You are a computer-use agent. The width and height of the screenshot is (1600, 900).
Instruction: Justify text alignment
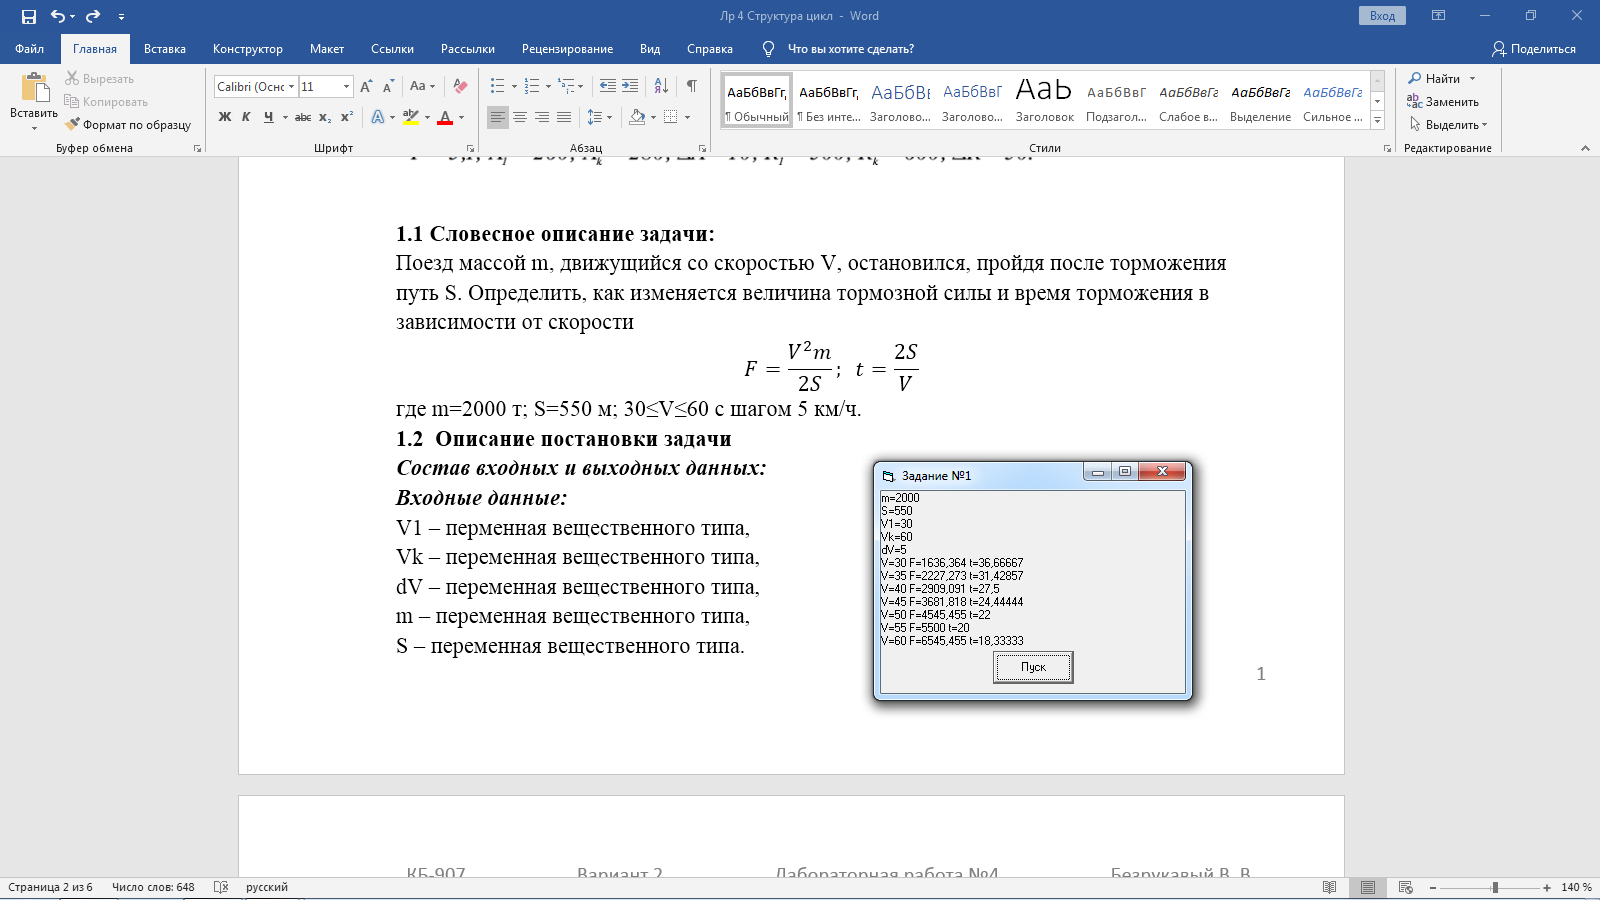(564, 117)
